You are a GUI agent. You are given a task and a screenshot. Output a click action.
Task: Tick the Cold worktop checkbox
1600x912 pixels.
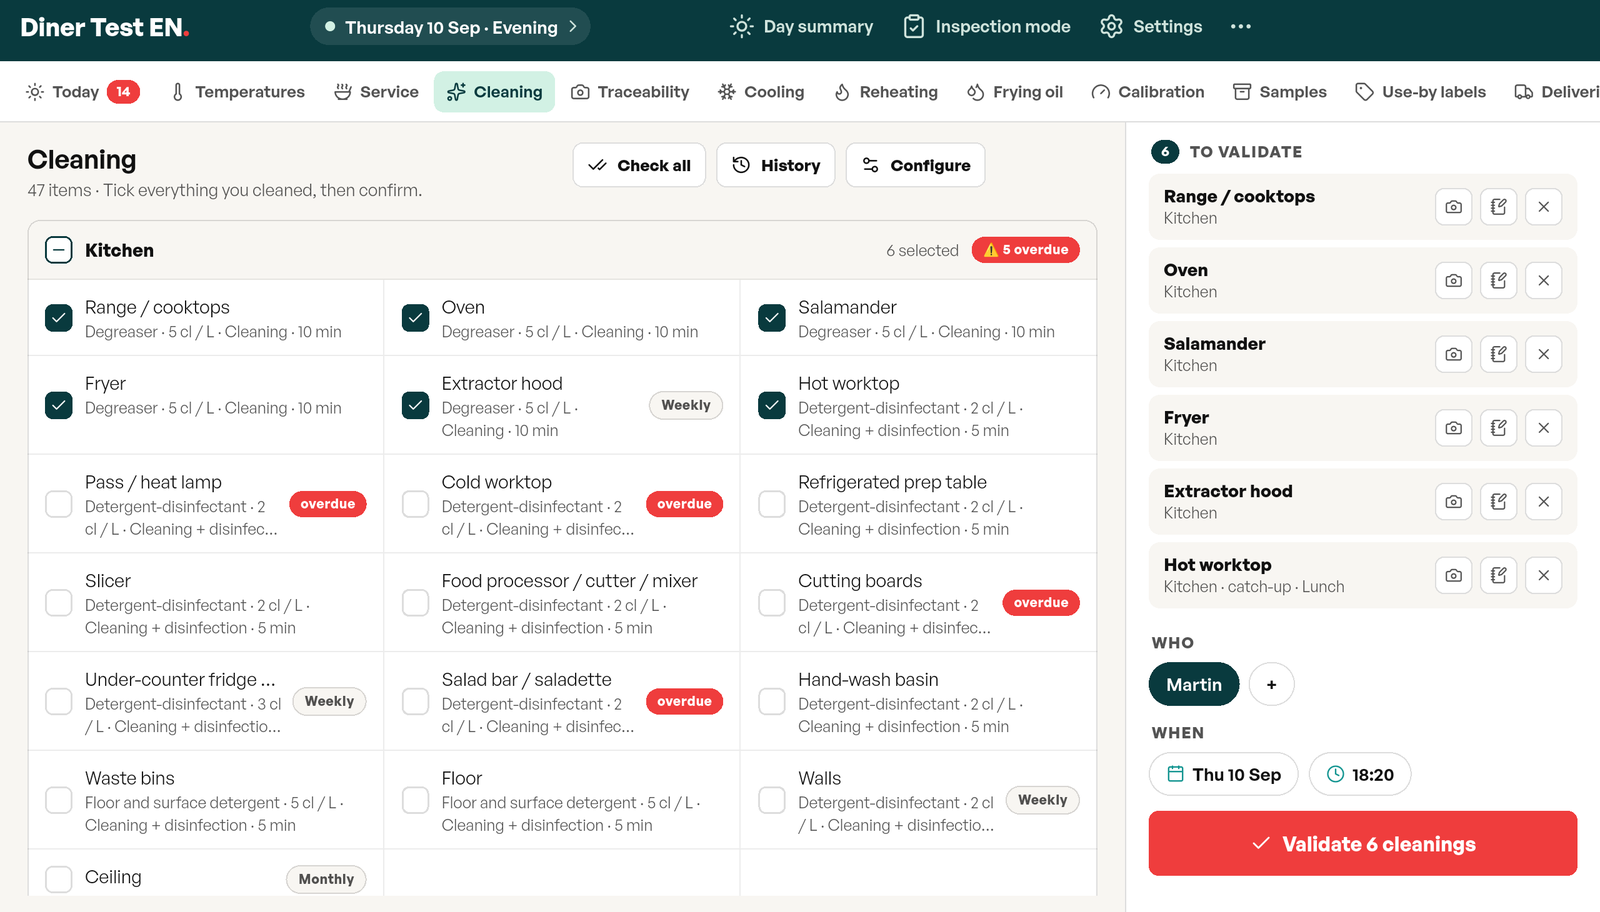point(415,504)
